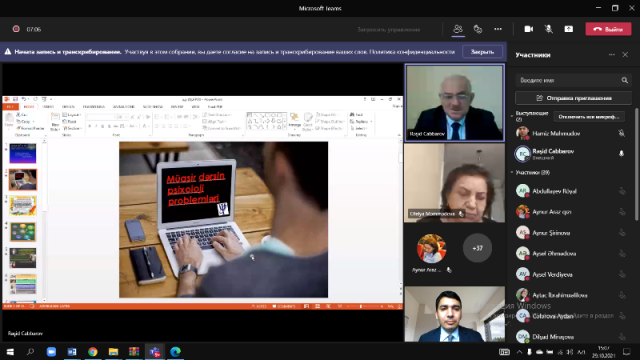Adjust PowerPoint zoom slider
The image size is (640, 360).
tap(361, 306)
